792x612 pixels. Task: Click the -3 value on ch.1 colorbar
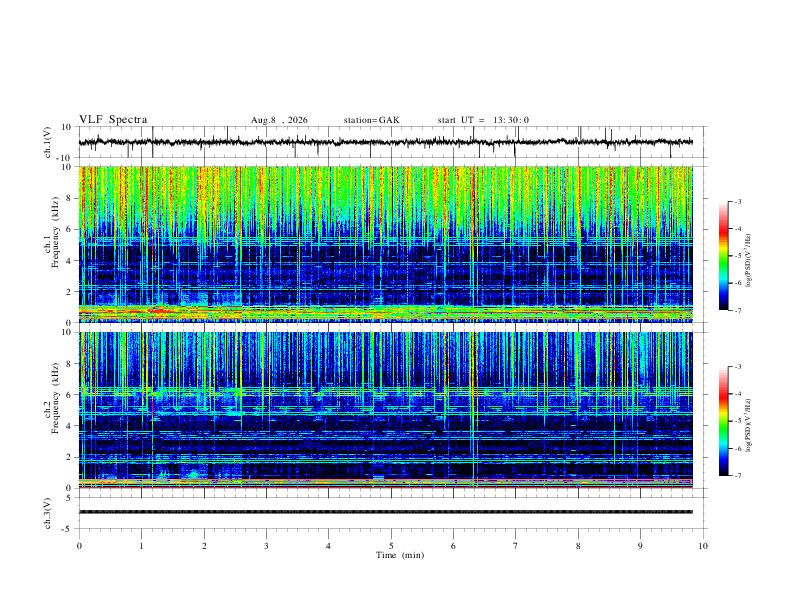[x=738, y=201]
